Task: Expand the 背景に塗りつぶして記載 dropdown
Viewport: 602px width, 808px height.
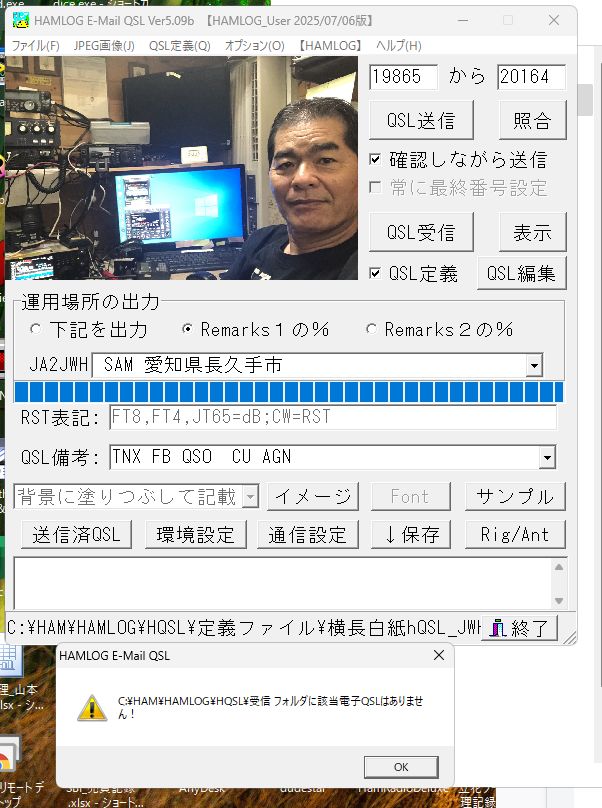Action: coord(250,496)
